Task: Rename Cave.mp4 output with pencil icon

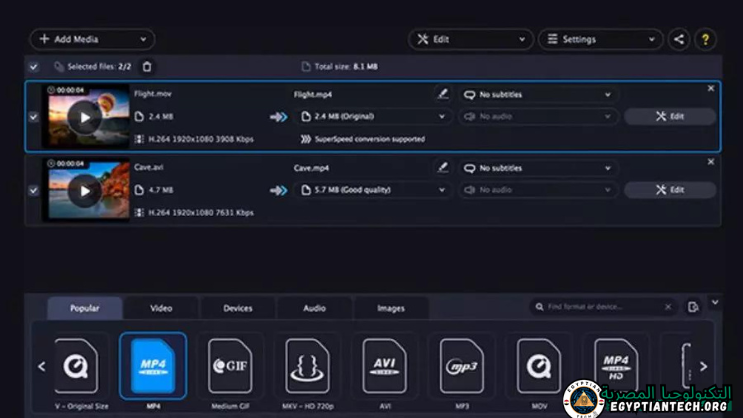Action: (x=443, y=168)
